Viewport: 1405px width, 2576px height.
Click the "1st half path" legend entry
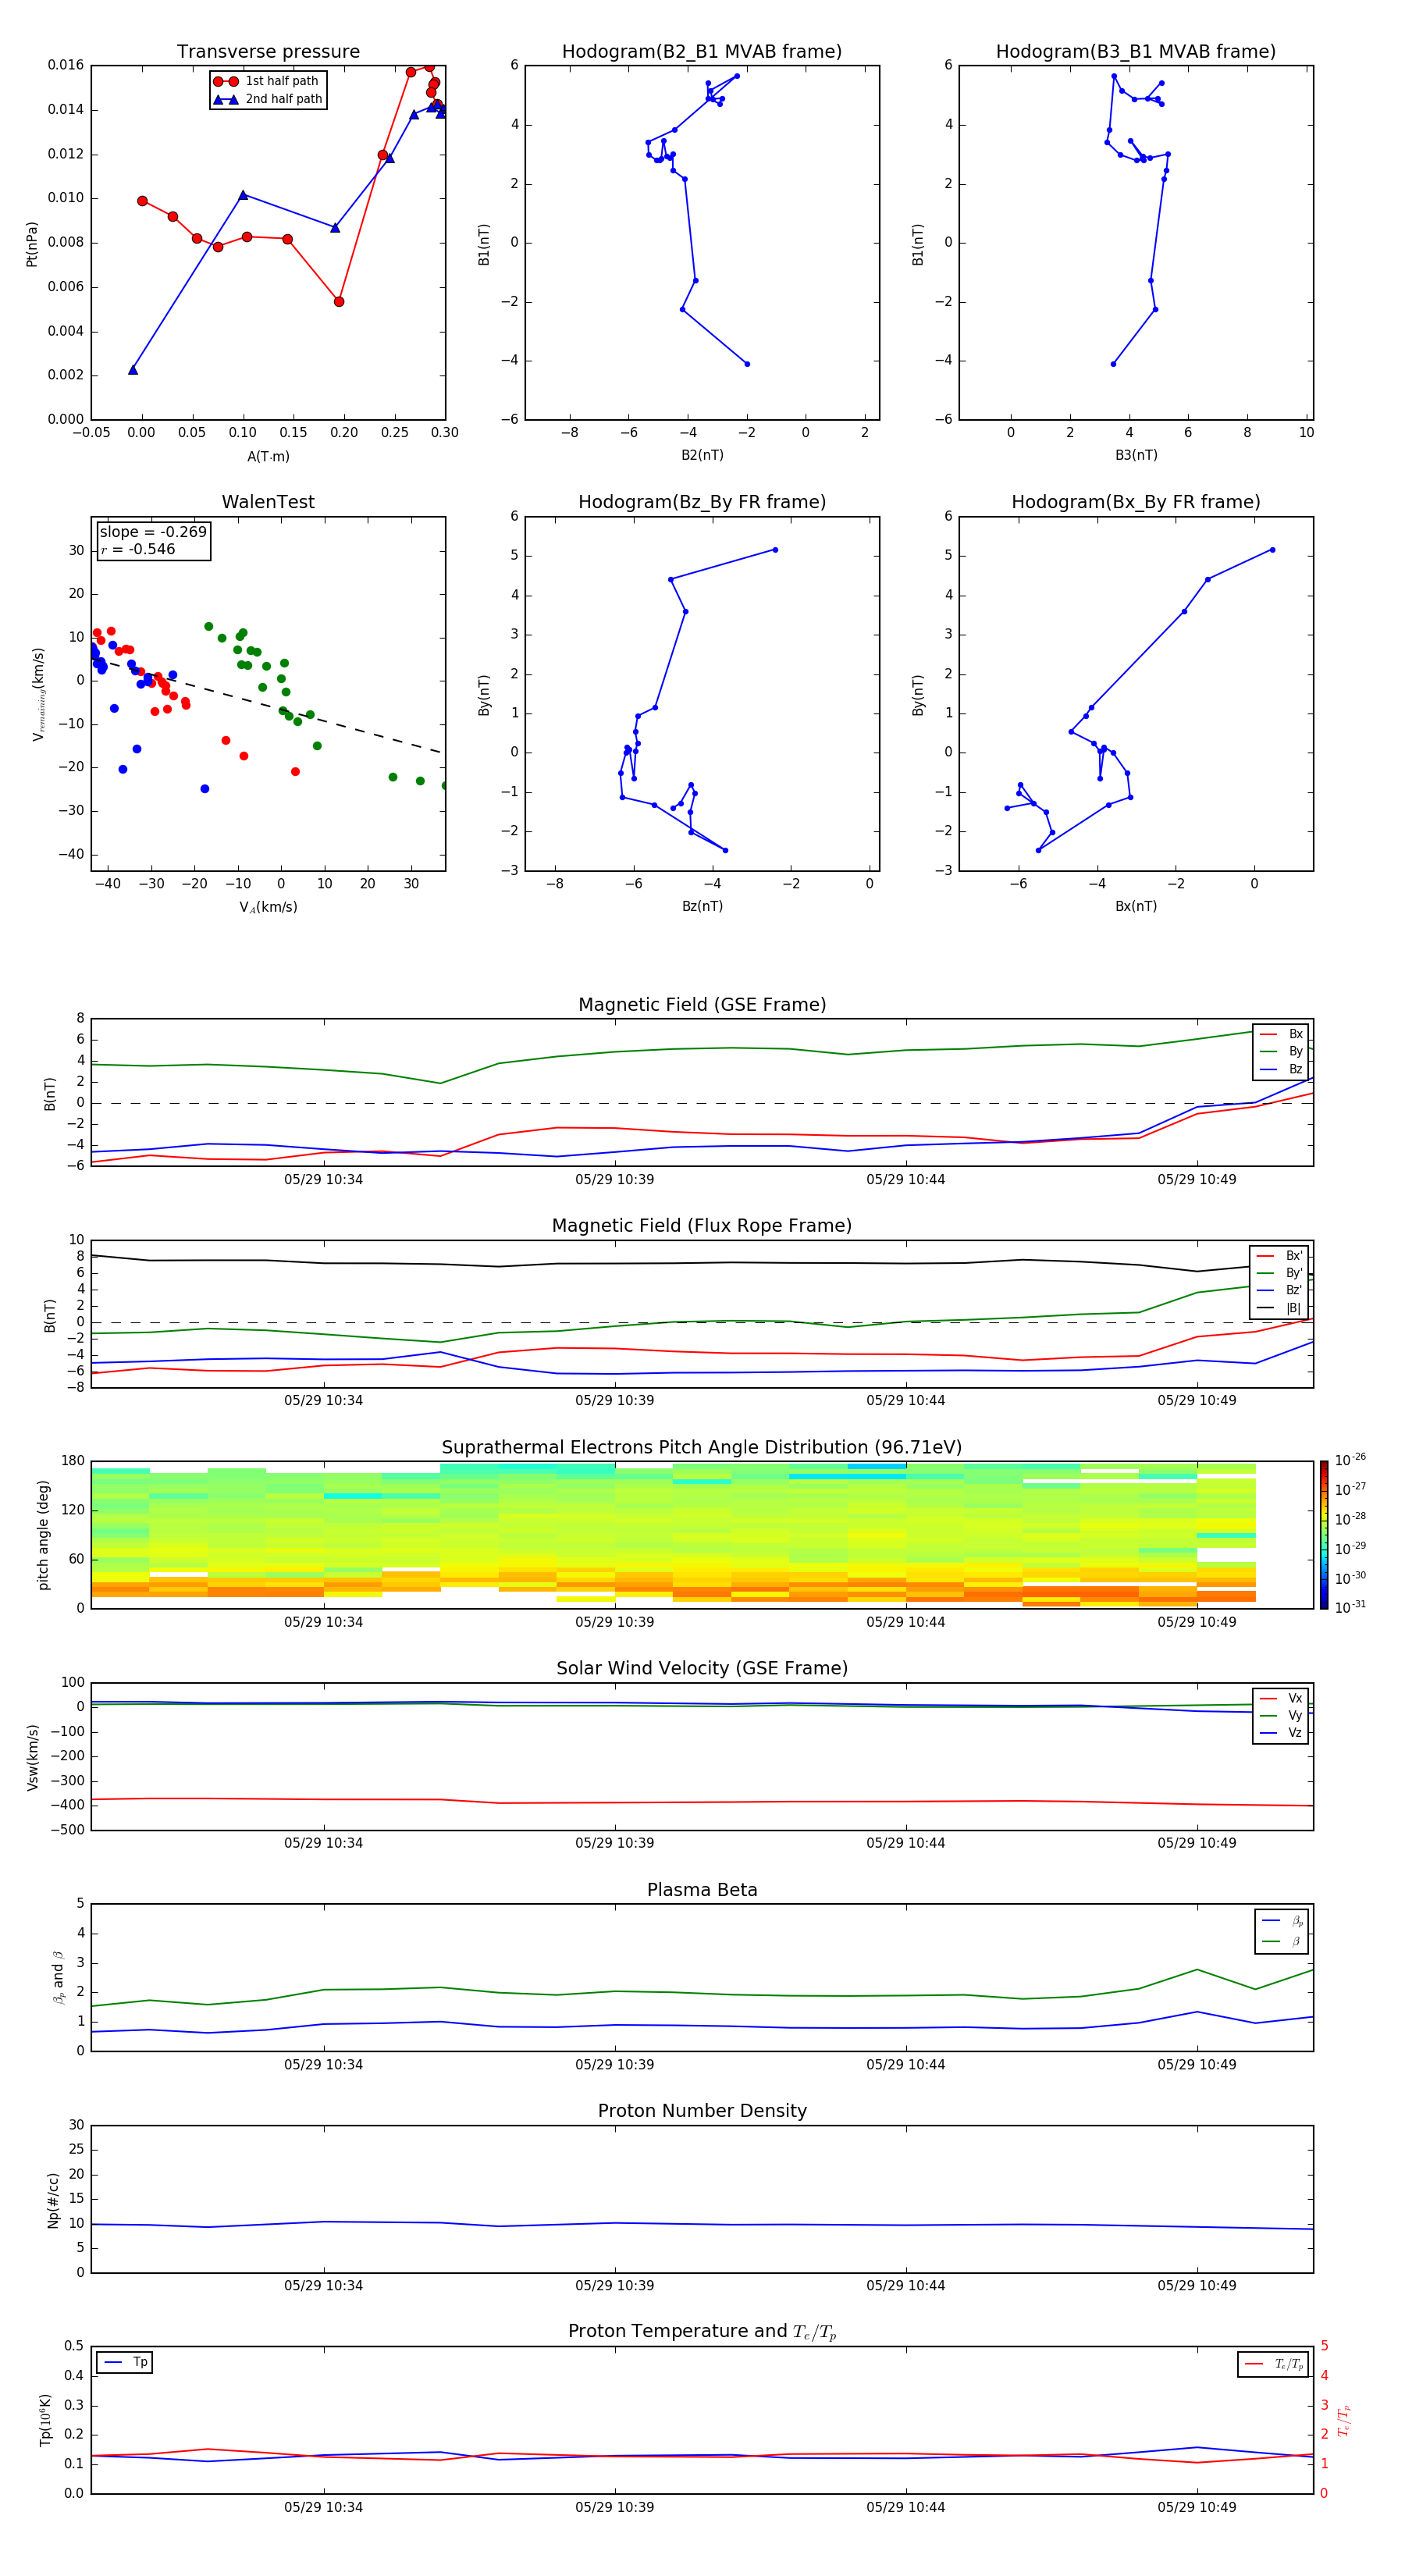(267, 81)
